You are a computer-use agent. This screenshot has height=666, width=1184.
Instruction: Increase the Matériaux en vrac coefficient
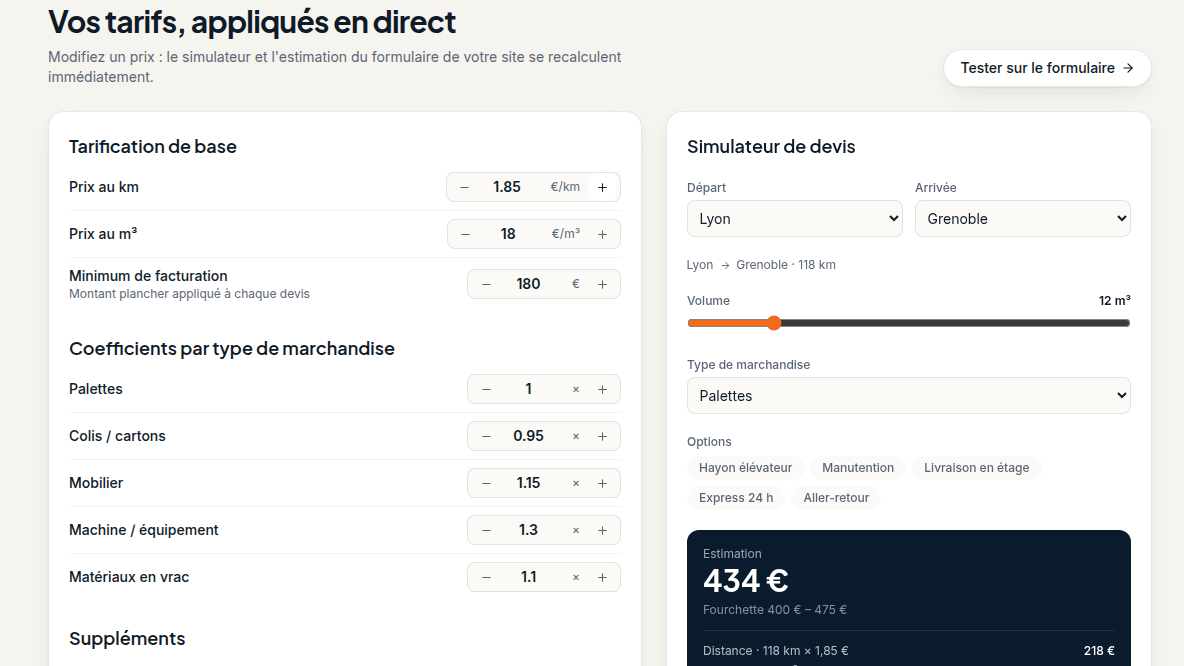pos(603,578)
